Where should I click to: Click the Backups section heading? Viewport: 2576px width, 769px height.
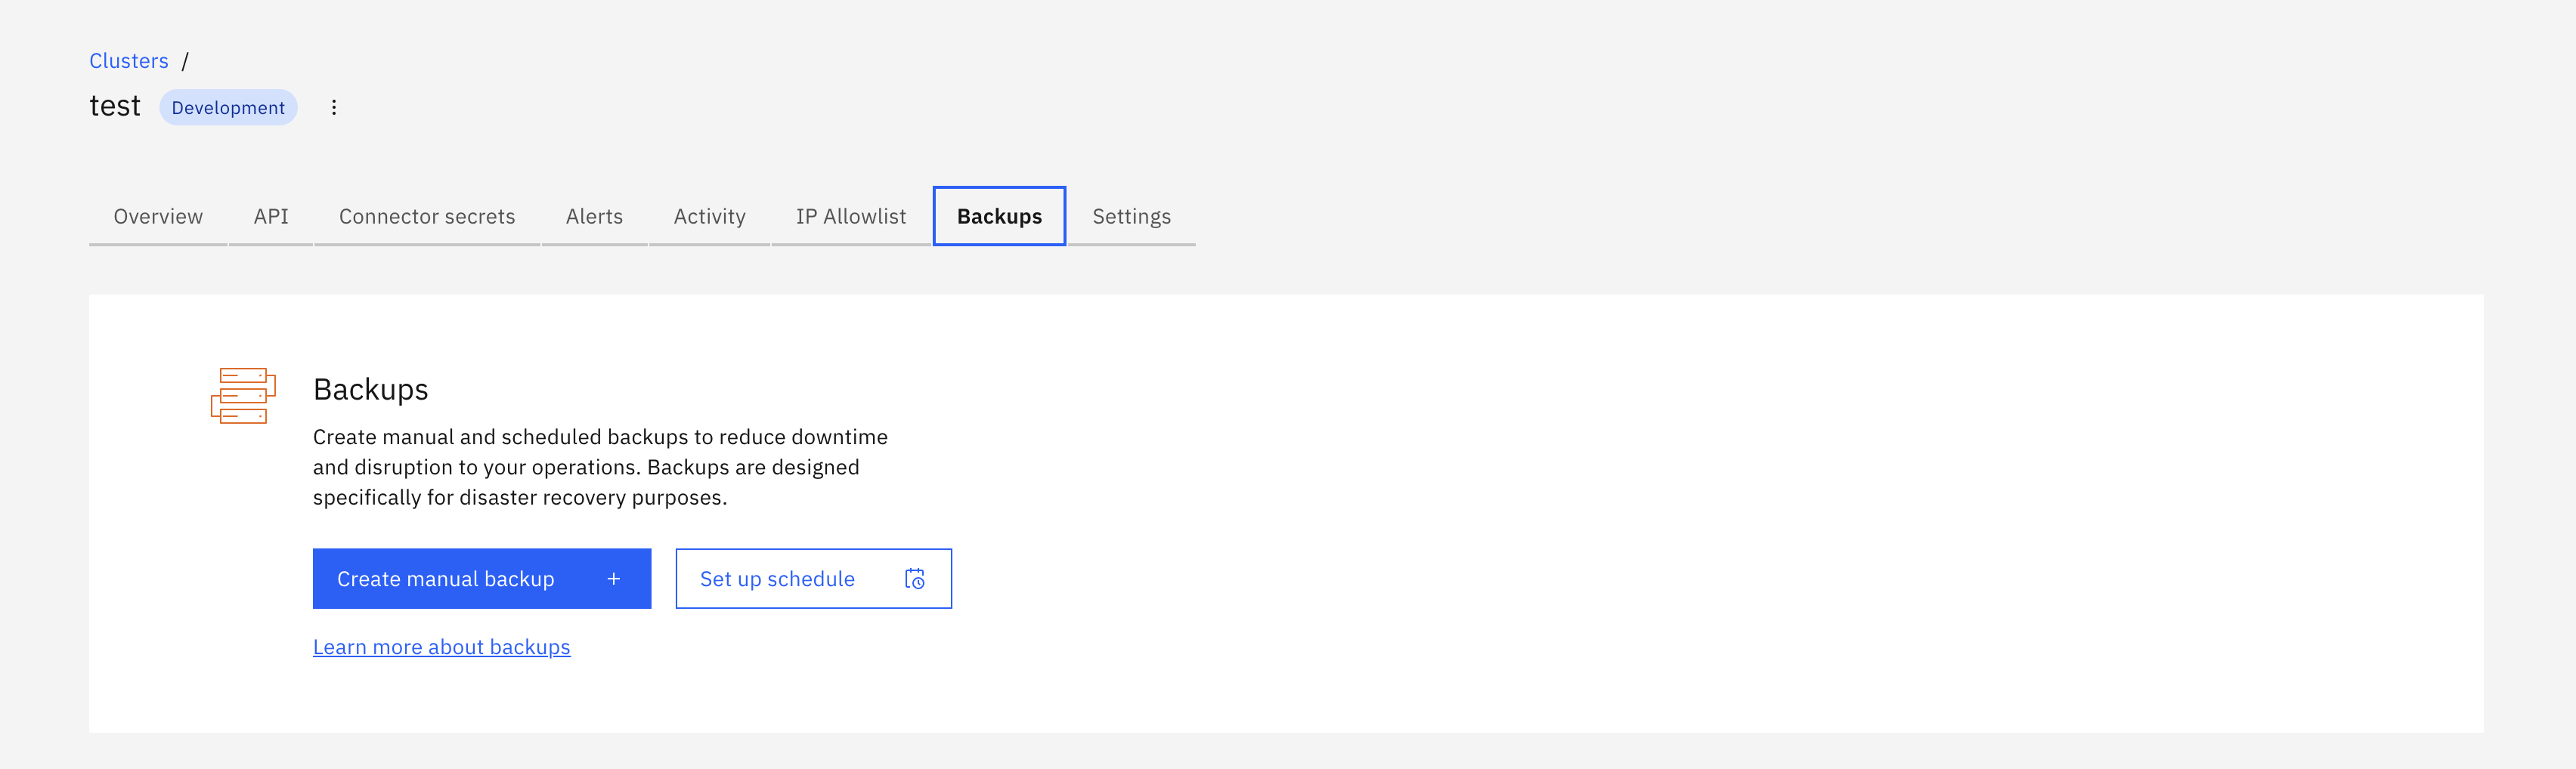[370, 389]
